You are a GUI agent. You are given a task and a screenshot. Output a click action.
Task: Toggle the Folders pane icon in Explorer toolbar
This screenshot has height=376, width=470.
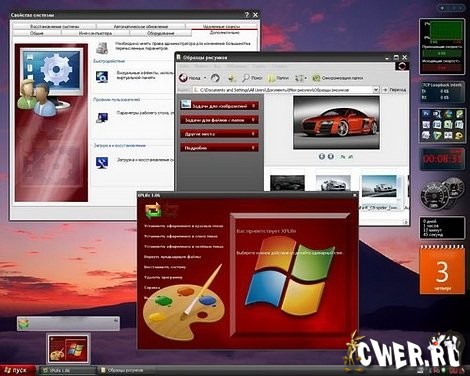(x=271, y=78)
